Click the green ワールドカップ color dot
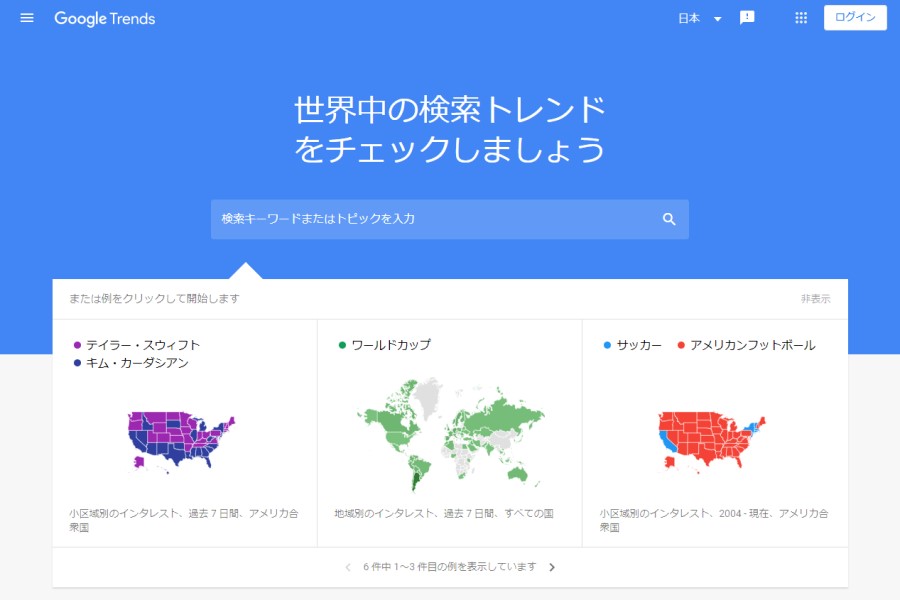Image resolution: width=900 pixels, height=600 pixels. [342, 345]
